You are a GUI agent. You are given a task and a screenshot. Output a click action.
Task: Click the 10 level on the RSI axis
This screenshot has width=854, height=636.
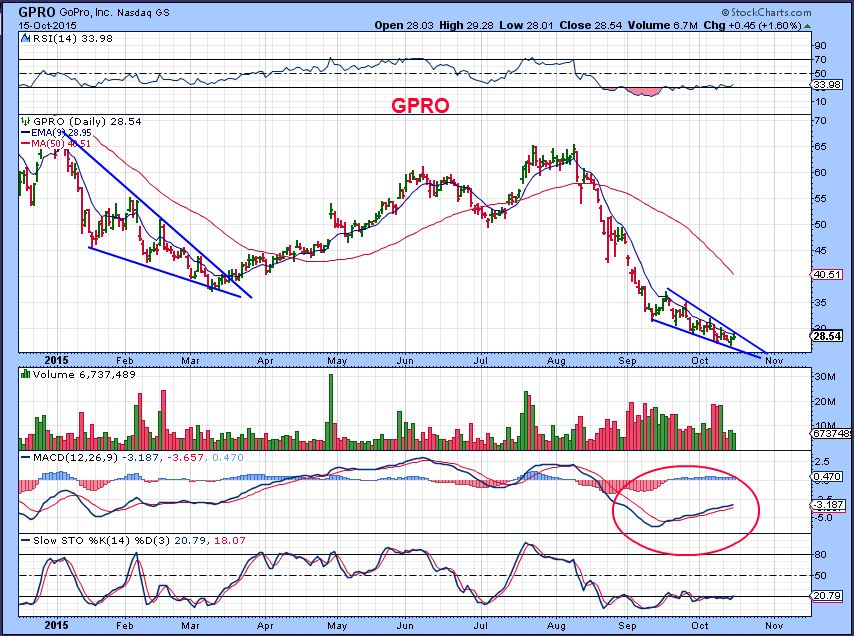click(x=821, y=102)
